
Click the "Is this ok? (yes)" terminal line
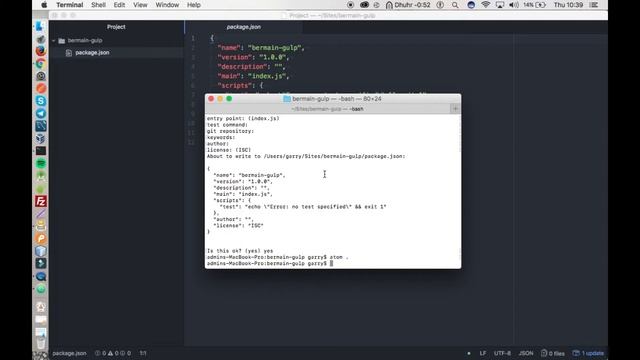pyautogui.click(x=240, y=251)
